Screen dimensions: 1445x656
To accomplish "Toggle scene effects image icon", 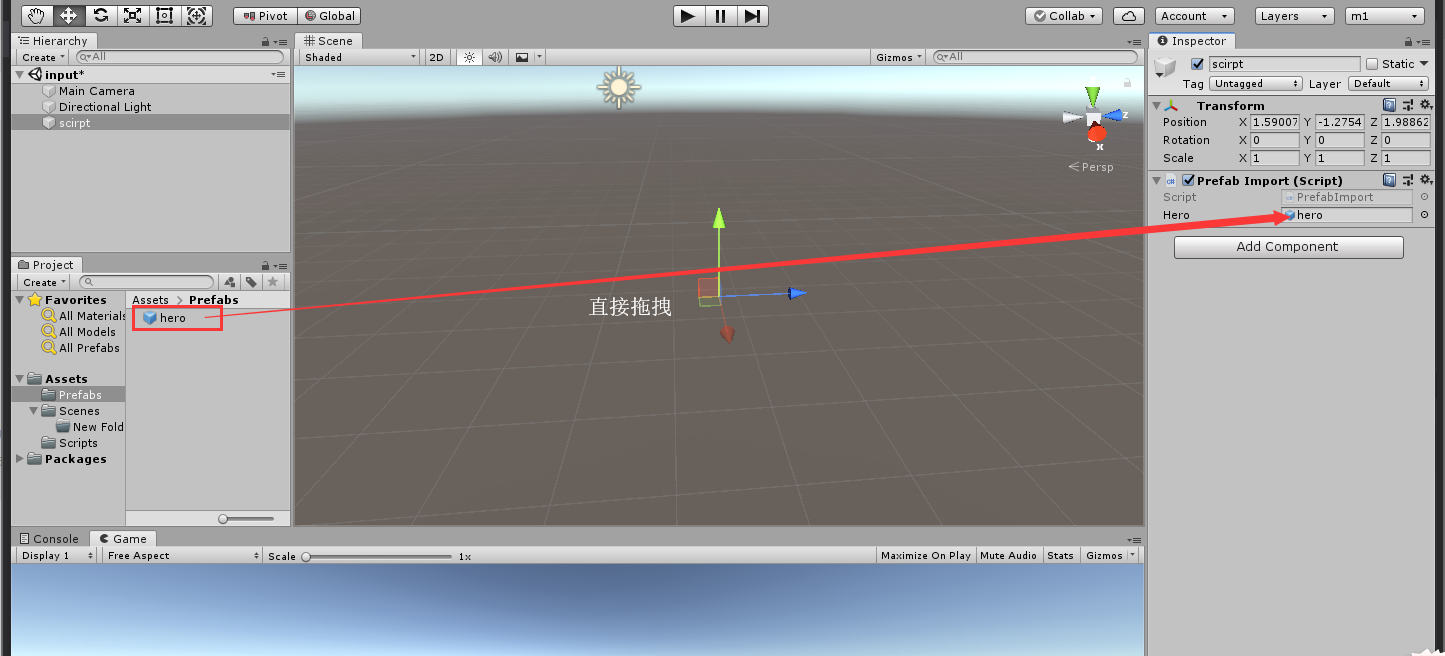I will pyautogui.click(x=522, y=57).
